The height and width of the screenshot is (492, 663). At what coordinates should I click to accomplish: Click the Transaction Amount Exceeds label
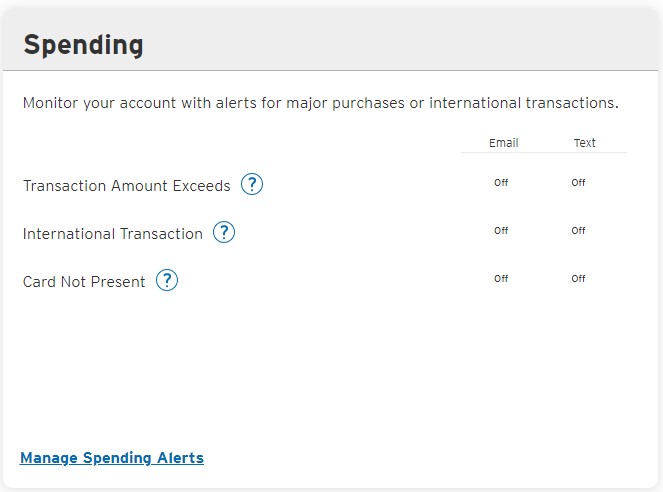point(127,186)
